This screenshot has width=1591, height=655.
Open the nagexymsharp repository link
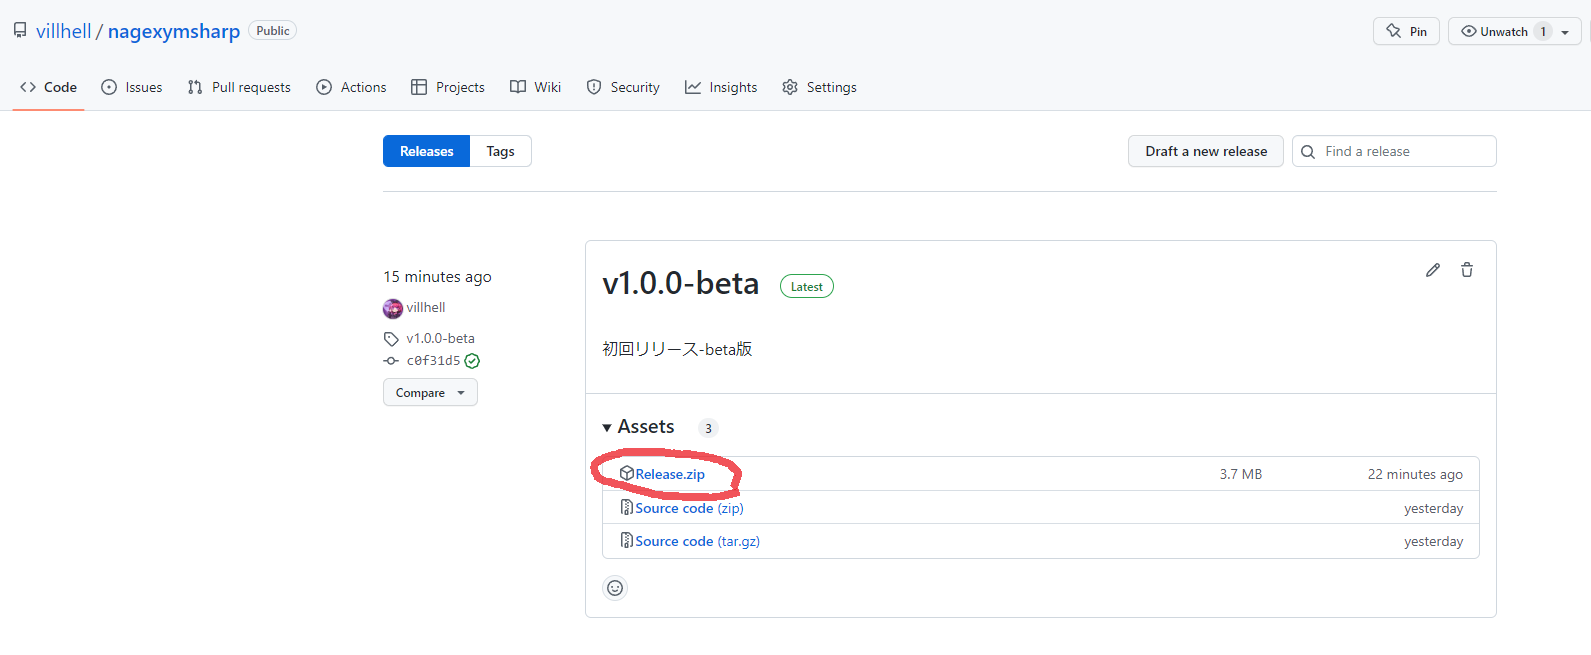pyautogui.click(x=174, y=31)
